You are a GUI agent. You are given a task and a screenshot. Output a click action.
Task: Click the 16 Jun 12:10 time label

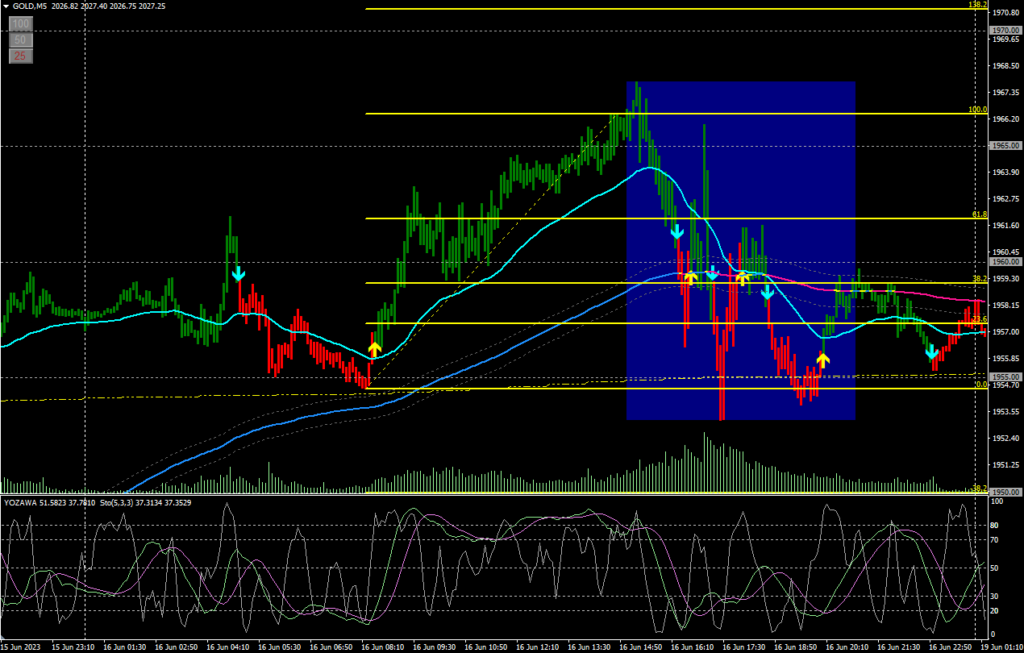[537, 647]
